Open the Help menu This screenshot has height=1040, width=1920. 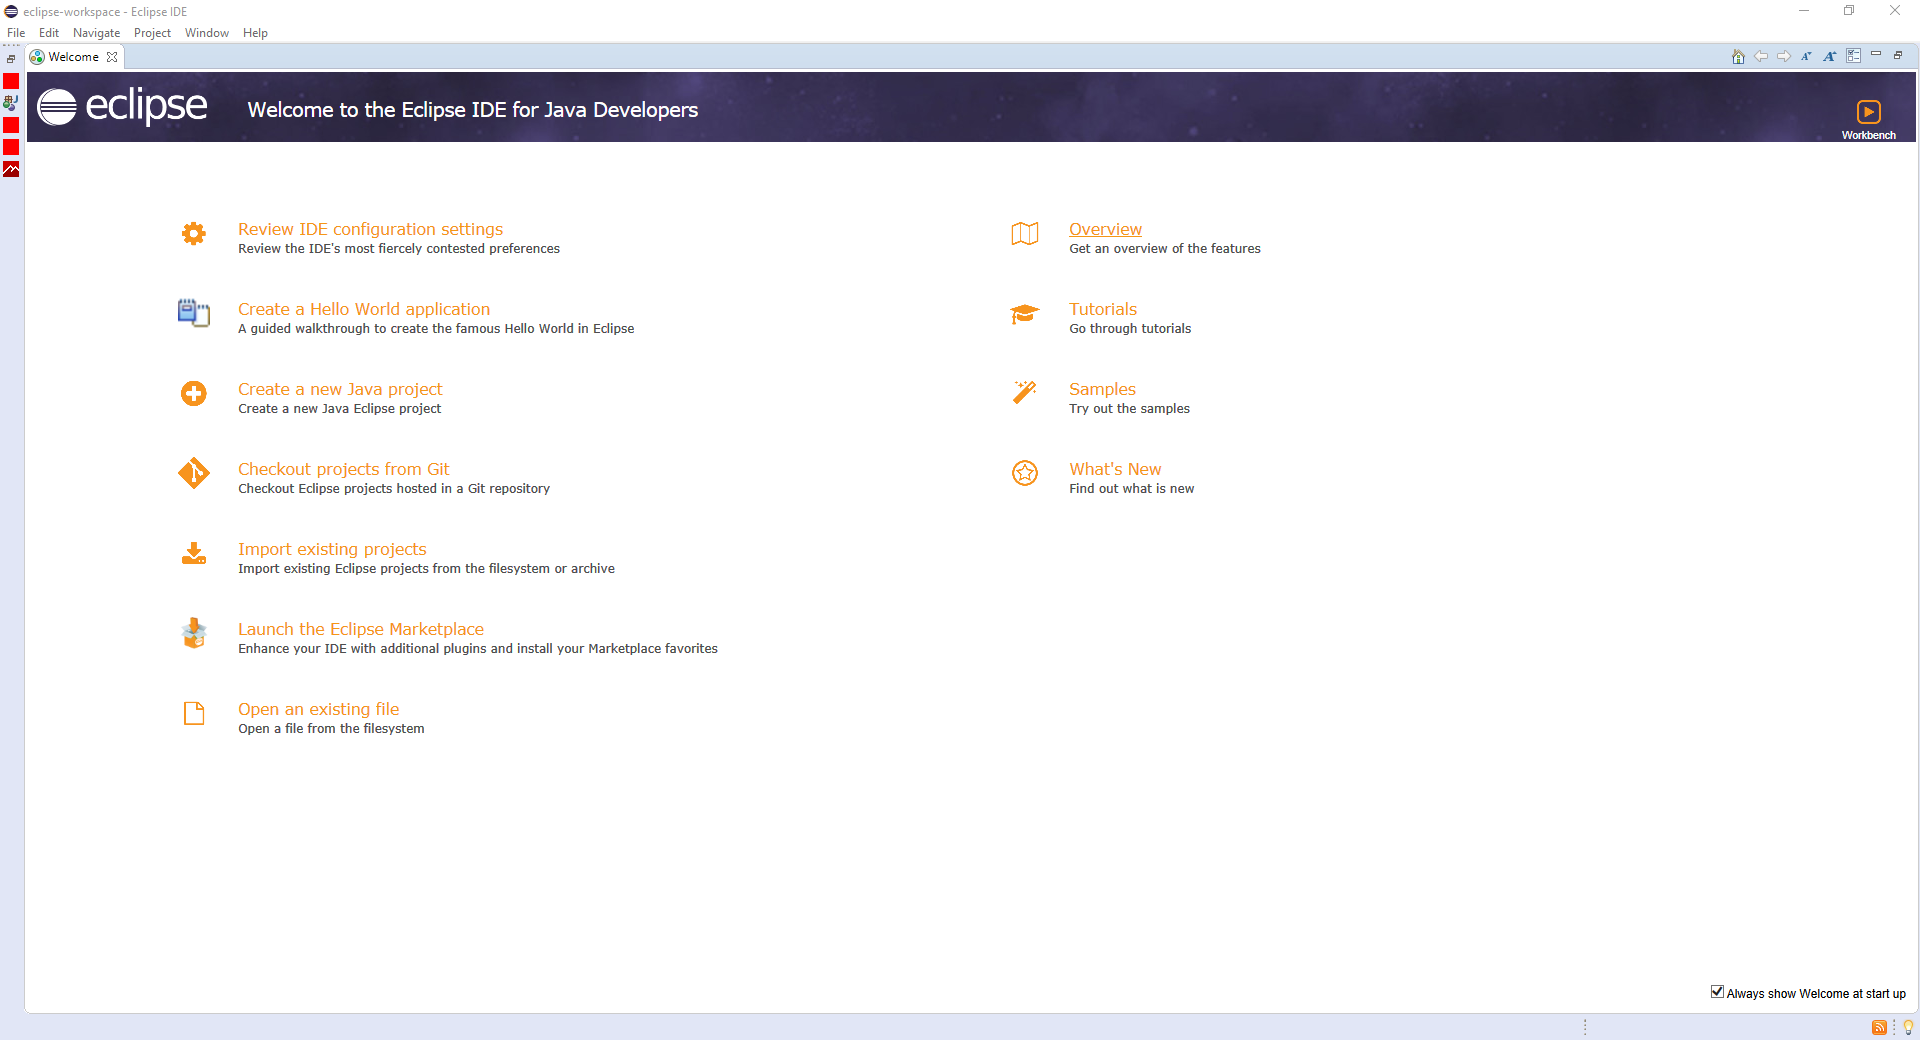pos(255,33)
